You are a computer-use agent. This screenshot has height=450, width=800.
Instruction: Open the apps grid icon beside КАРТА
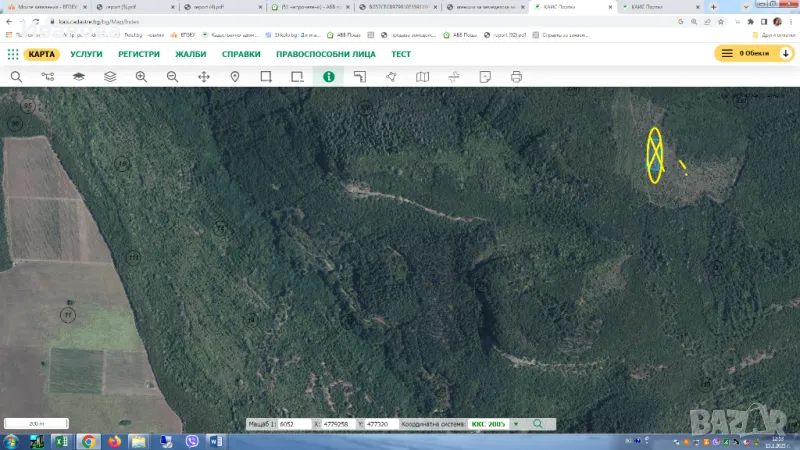pos(13,54)
